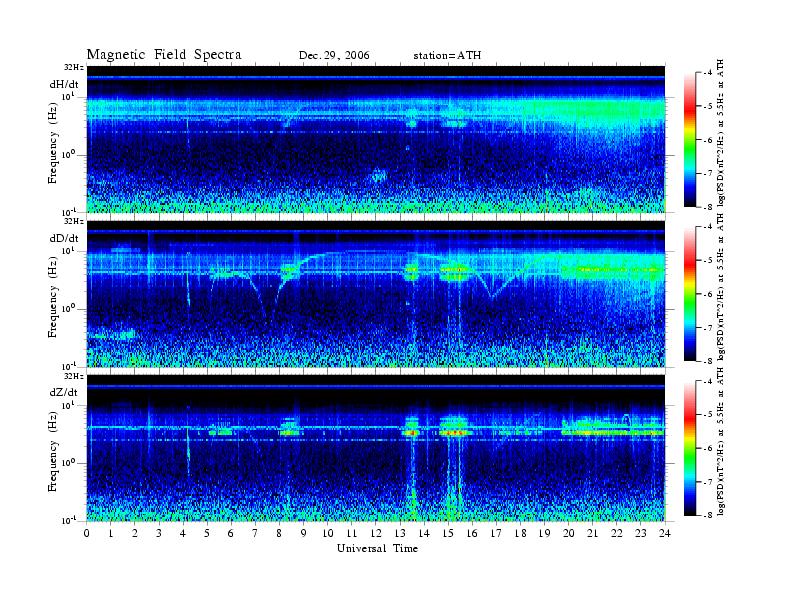Click the dZ/dt spectrogram plot
Screen dimensions: 792x612
[x=376, y=448]
